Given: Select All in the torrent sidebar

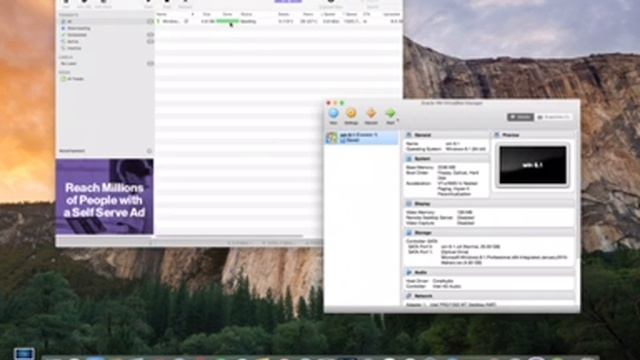Looking at the screenshot, I should [x=106, y=21].
